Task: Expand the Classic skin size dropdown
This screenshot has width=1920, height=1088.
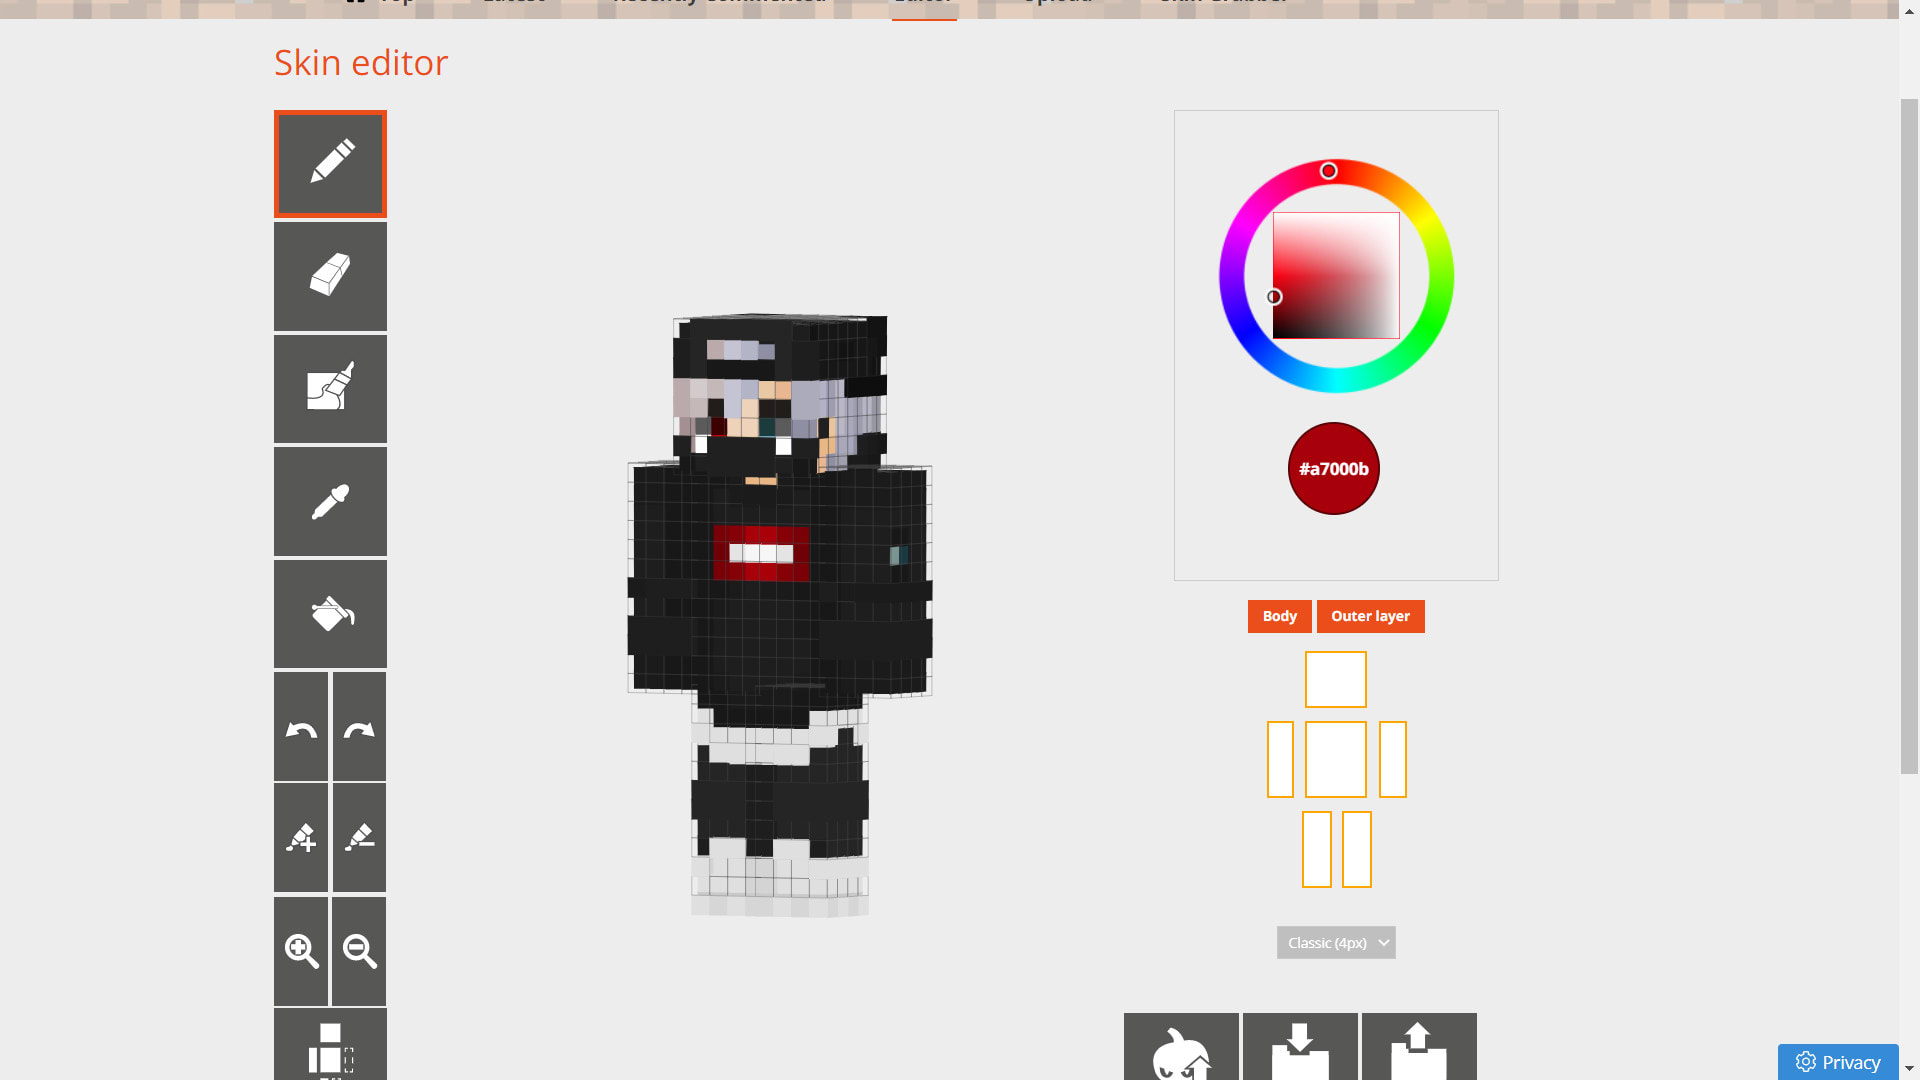Action: 1335,942
